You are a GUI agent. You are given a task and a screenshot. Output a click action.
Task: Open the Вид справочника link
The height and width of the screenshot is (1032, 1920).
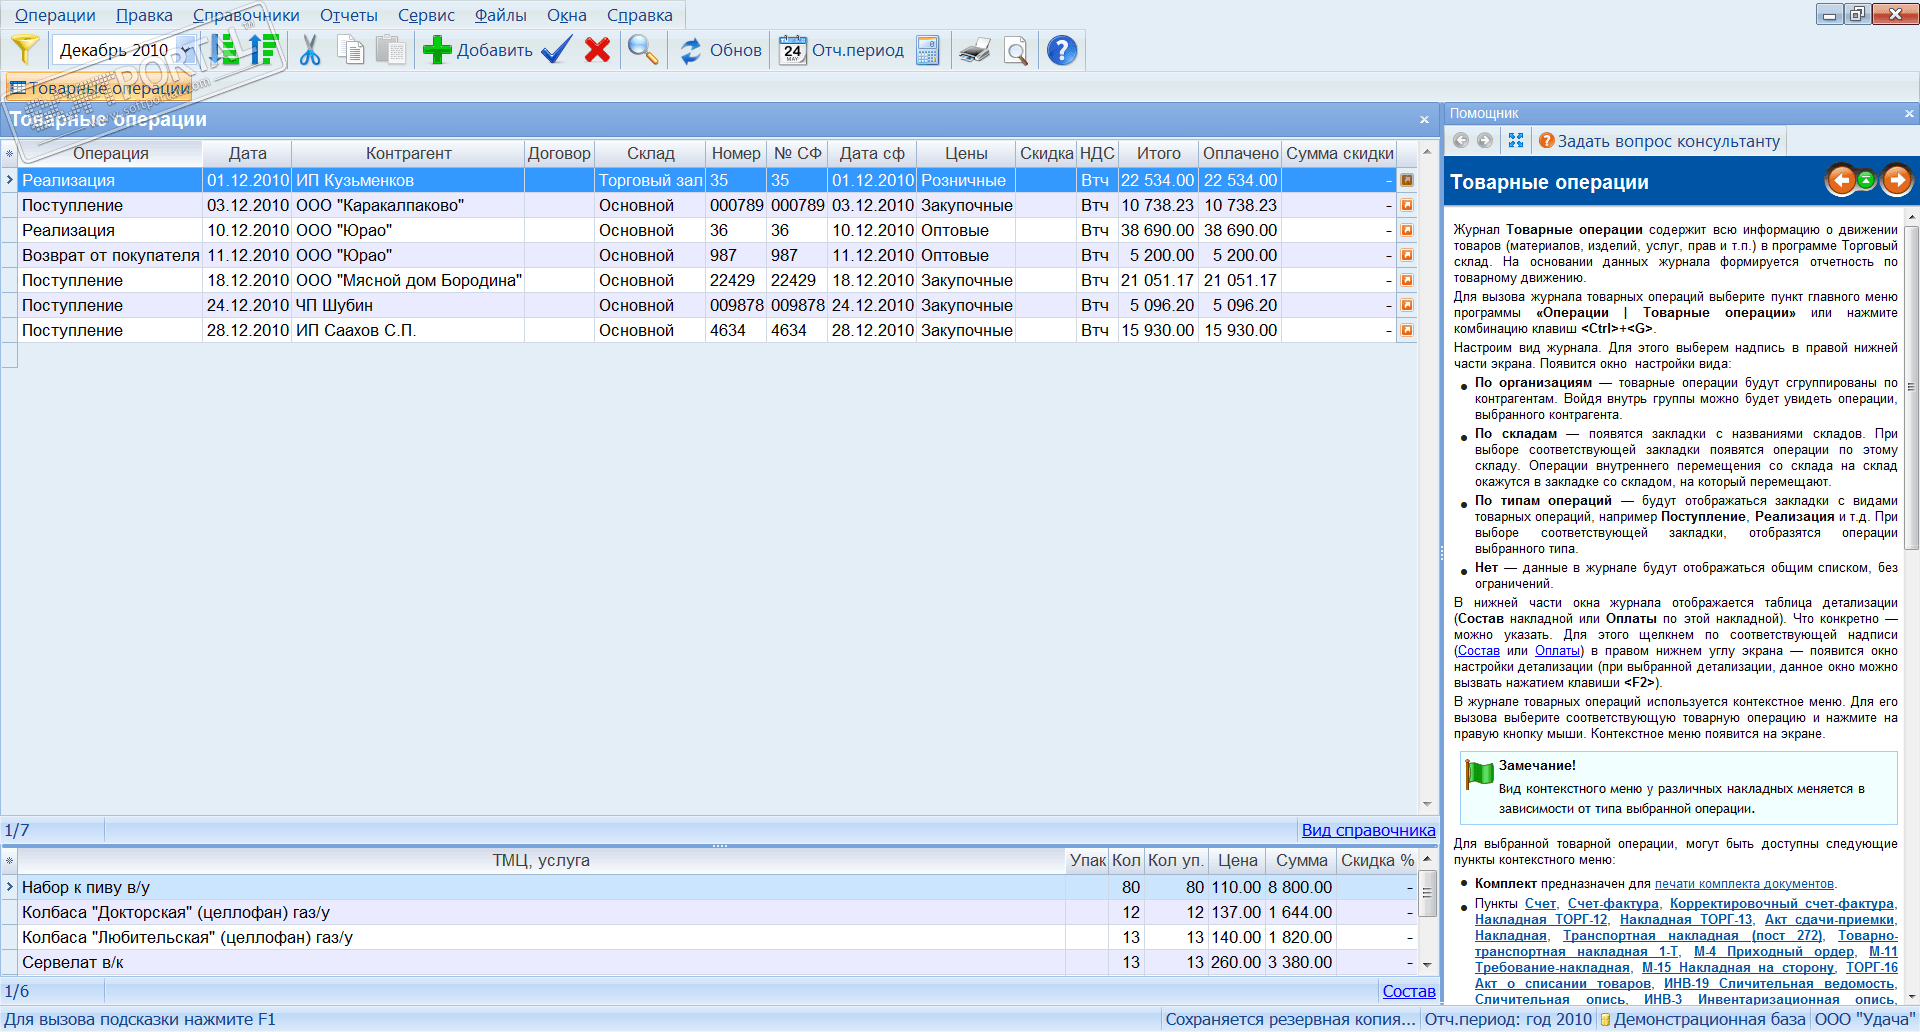click(x=1368, y=830)
